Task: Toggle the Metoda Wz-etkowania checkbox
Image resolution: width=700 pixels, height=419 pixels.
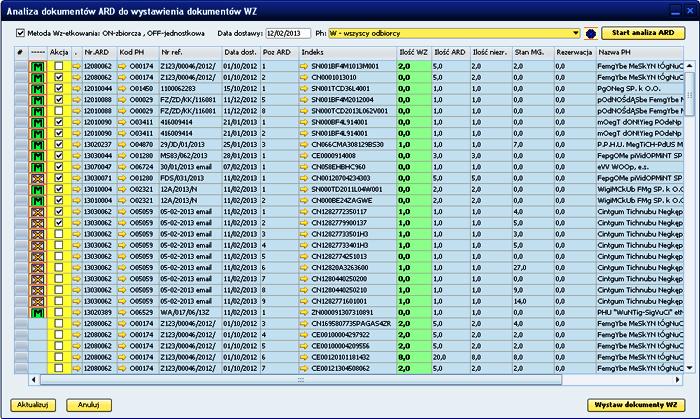Action: [x=20, y=33]
